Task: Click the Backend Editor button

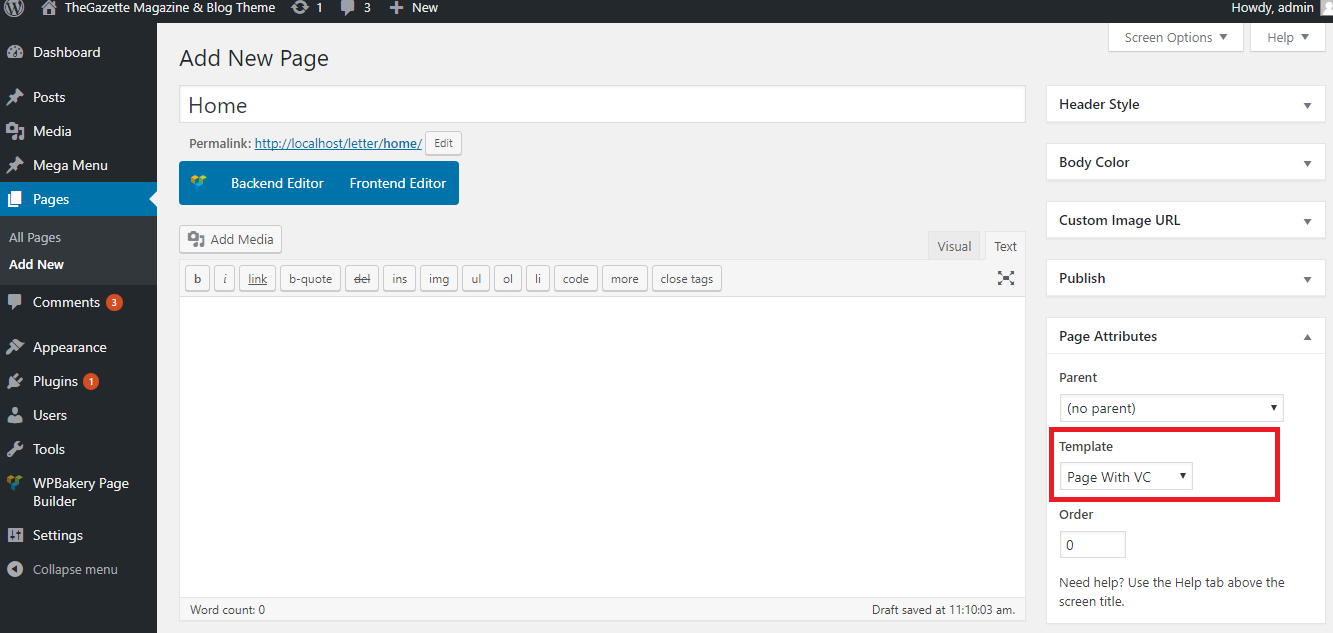Action: coord(277,183)
